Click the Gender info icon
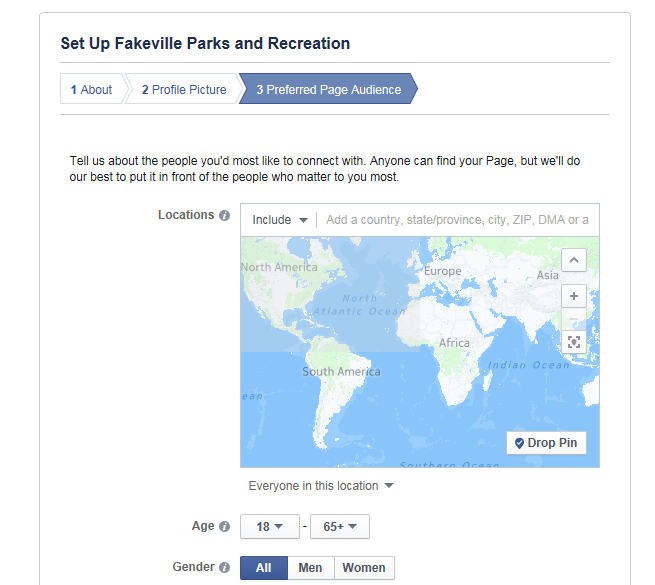This screenshot has height=585, width=655. [224, 568]
